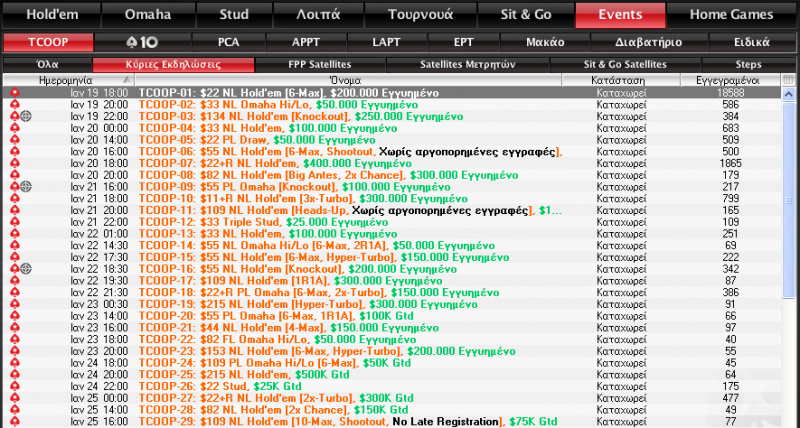Image resolution: width=800 pixels, height=428 pixels.
Task: Click the red spade icon of TCOOP-22
Action: pos(15,339)
